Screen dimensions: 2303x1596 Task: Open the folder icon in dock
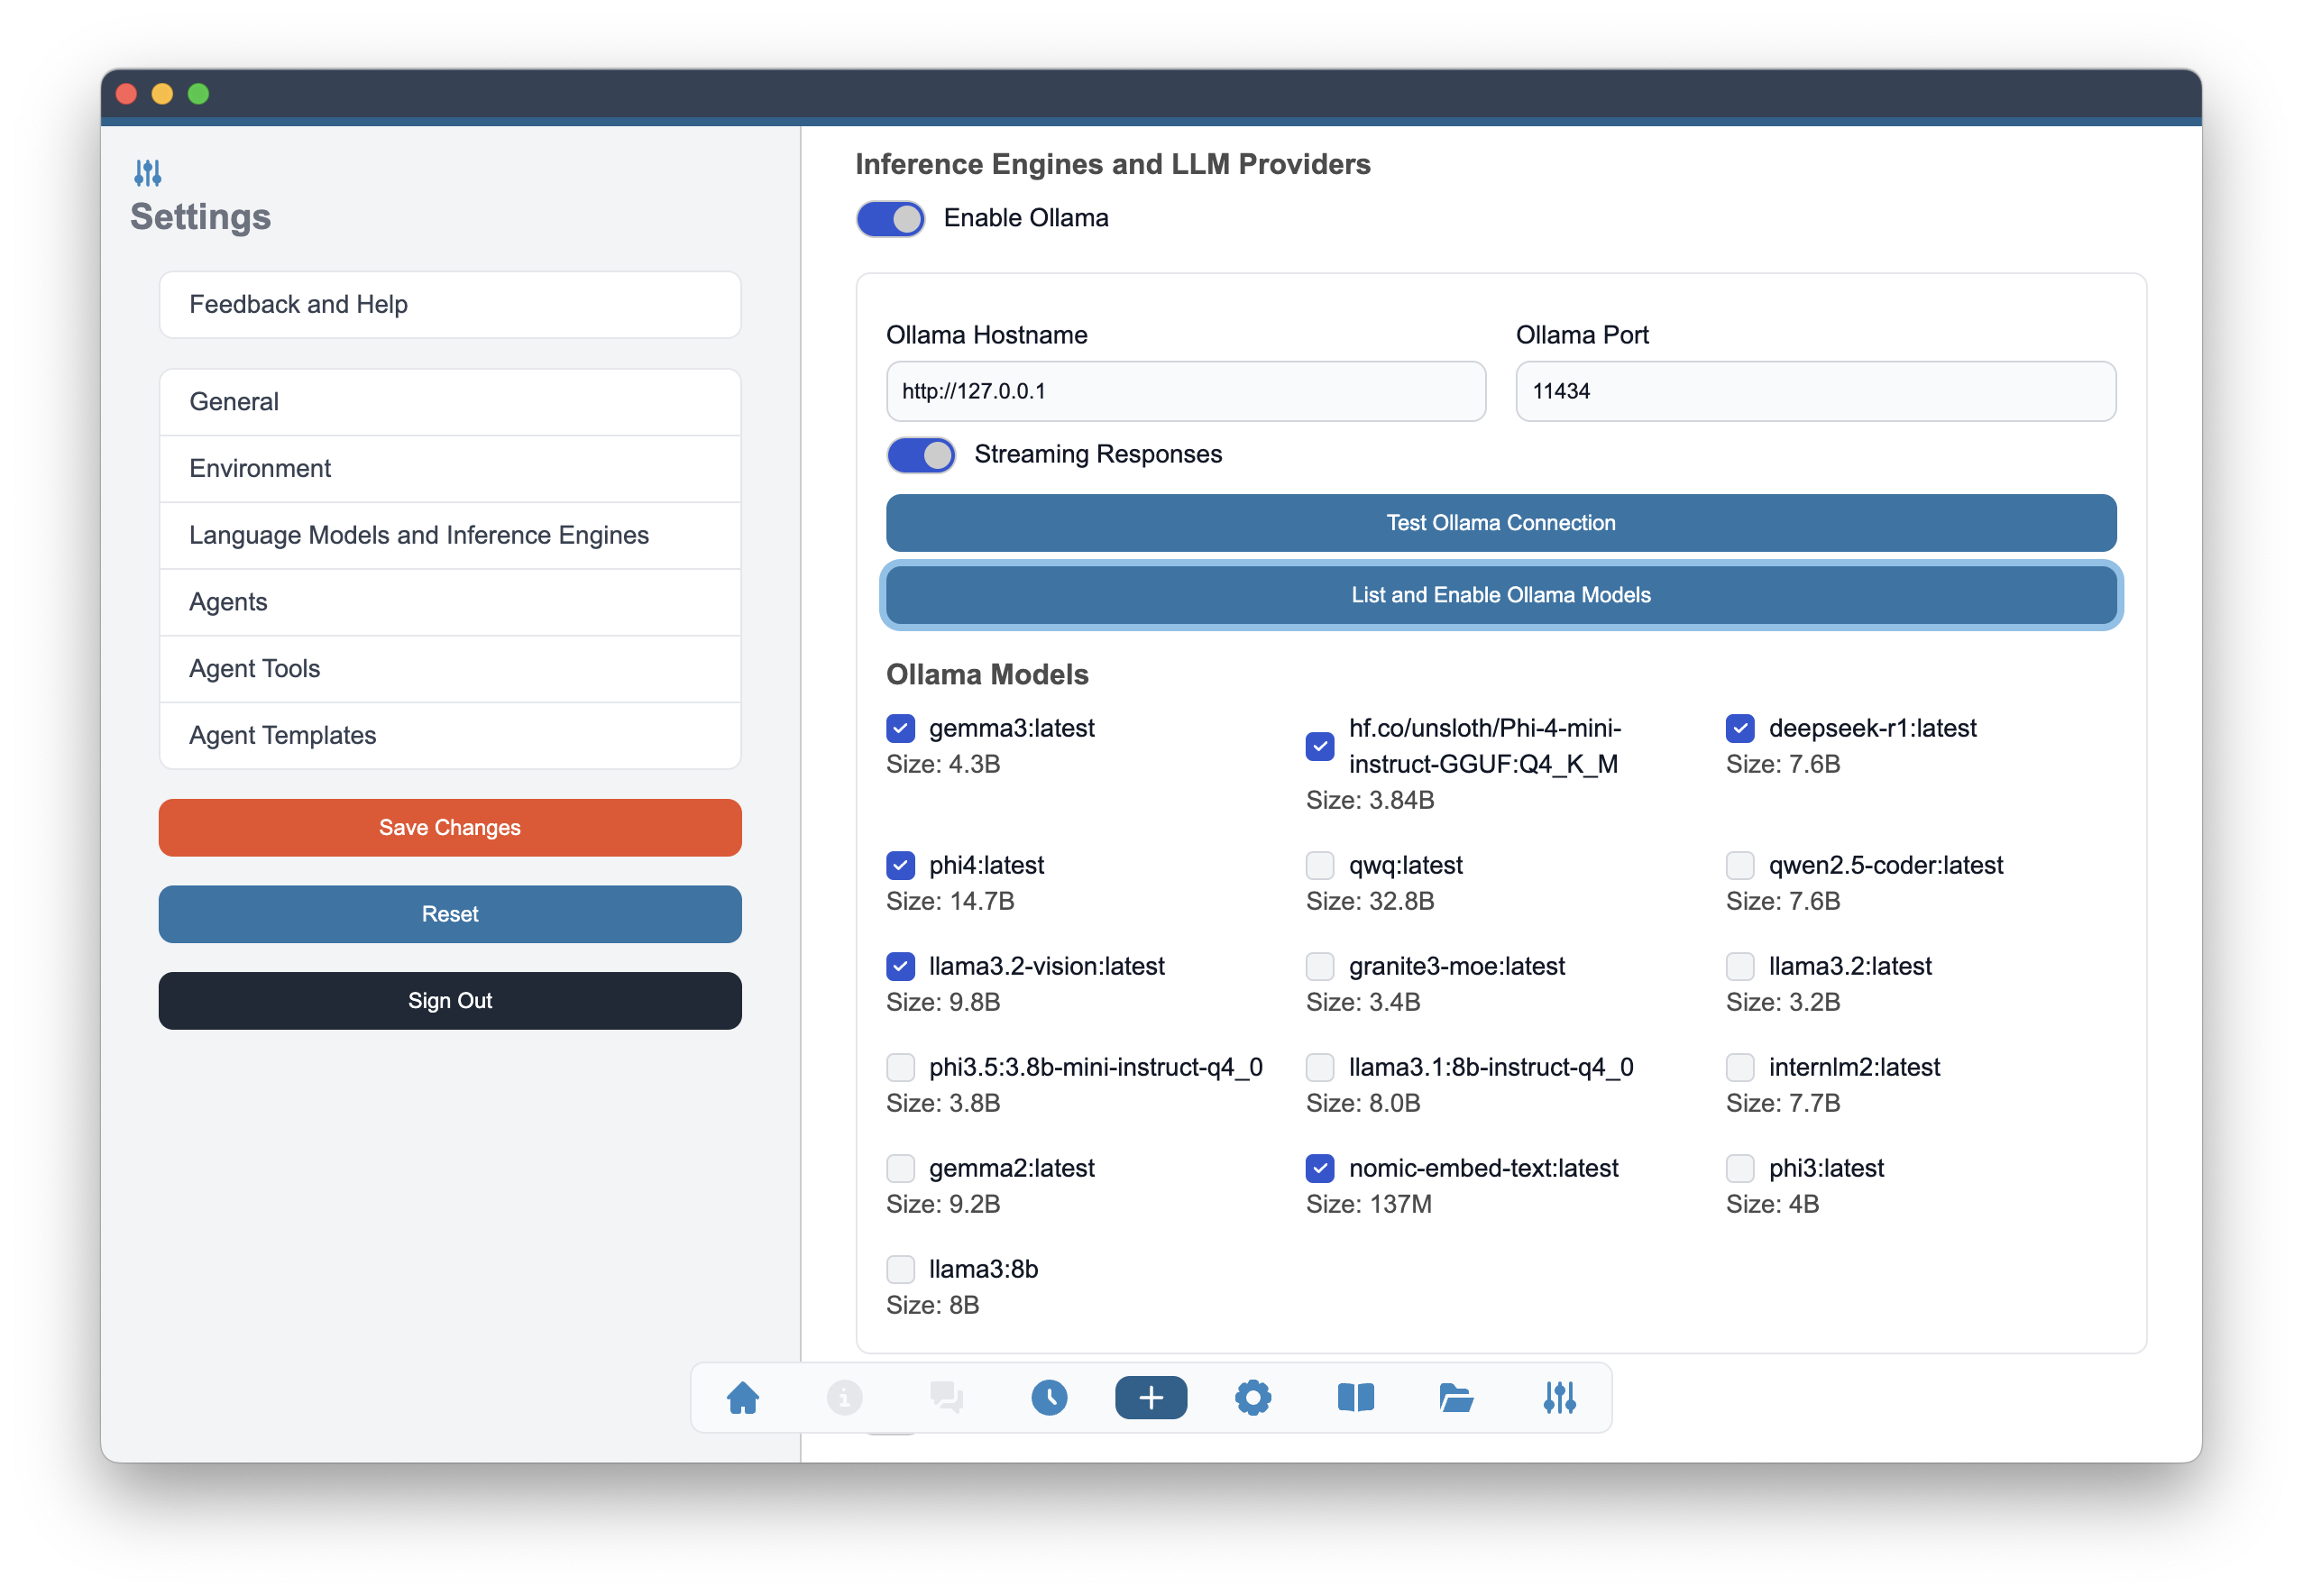pyautogui.click(x=1456, y=1397)
